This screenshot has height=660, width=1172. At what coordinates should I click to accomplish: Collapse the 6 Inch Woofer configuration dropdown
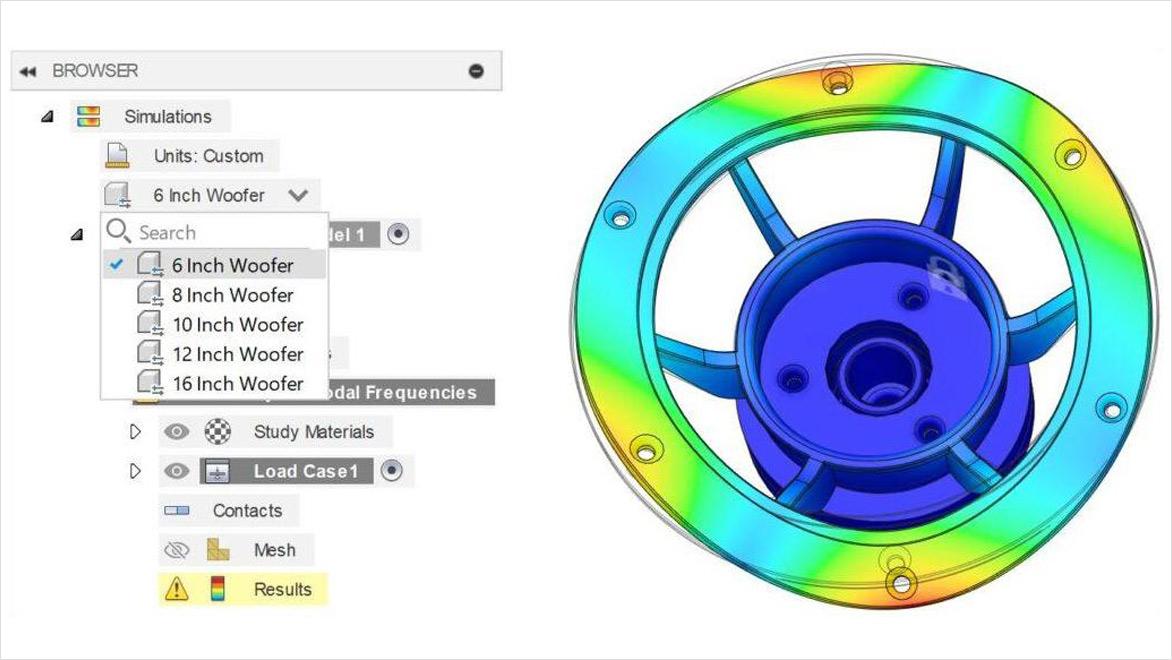click(x=297, y=195)
